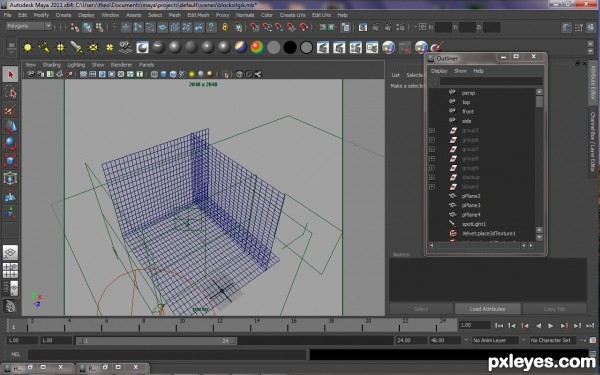The width and height of the screenshot is (600, 375).
Task: Toggle film gate in viewport toolbar
Action: coord(93,74)
